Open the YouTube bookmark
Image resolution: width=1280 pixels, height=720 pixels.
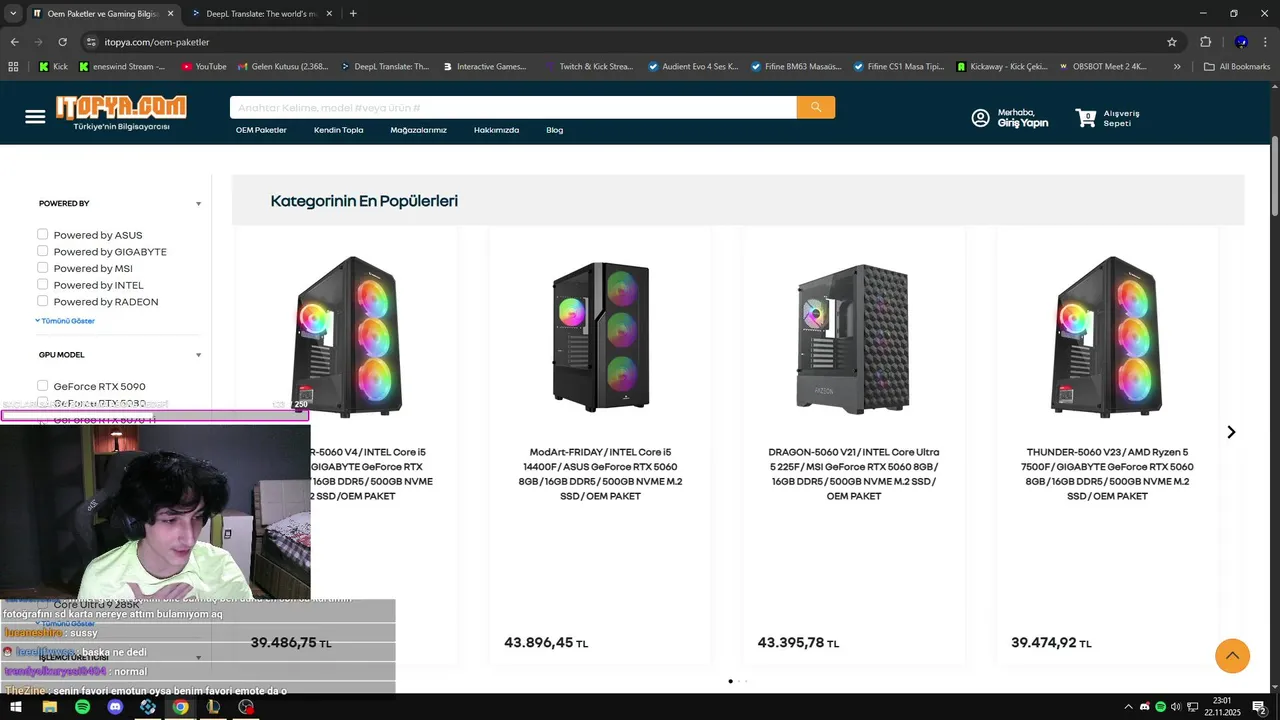204,67
